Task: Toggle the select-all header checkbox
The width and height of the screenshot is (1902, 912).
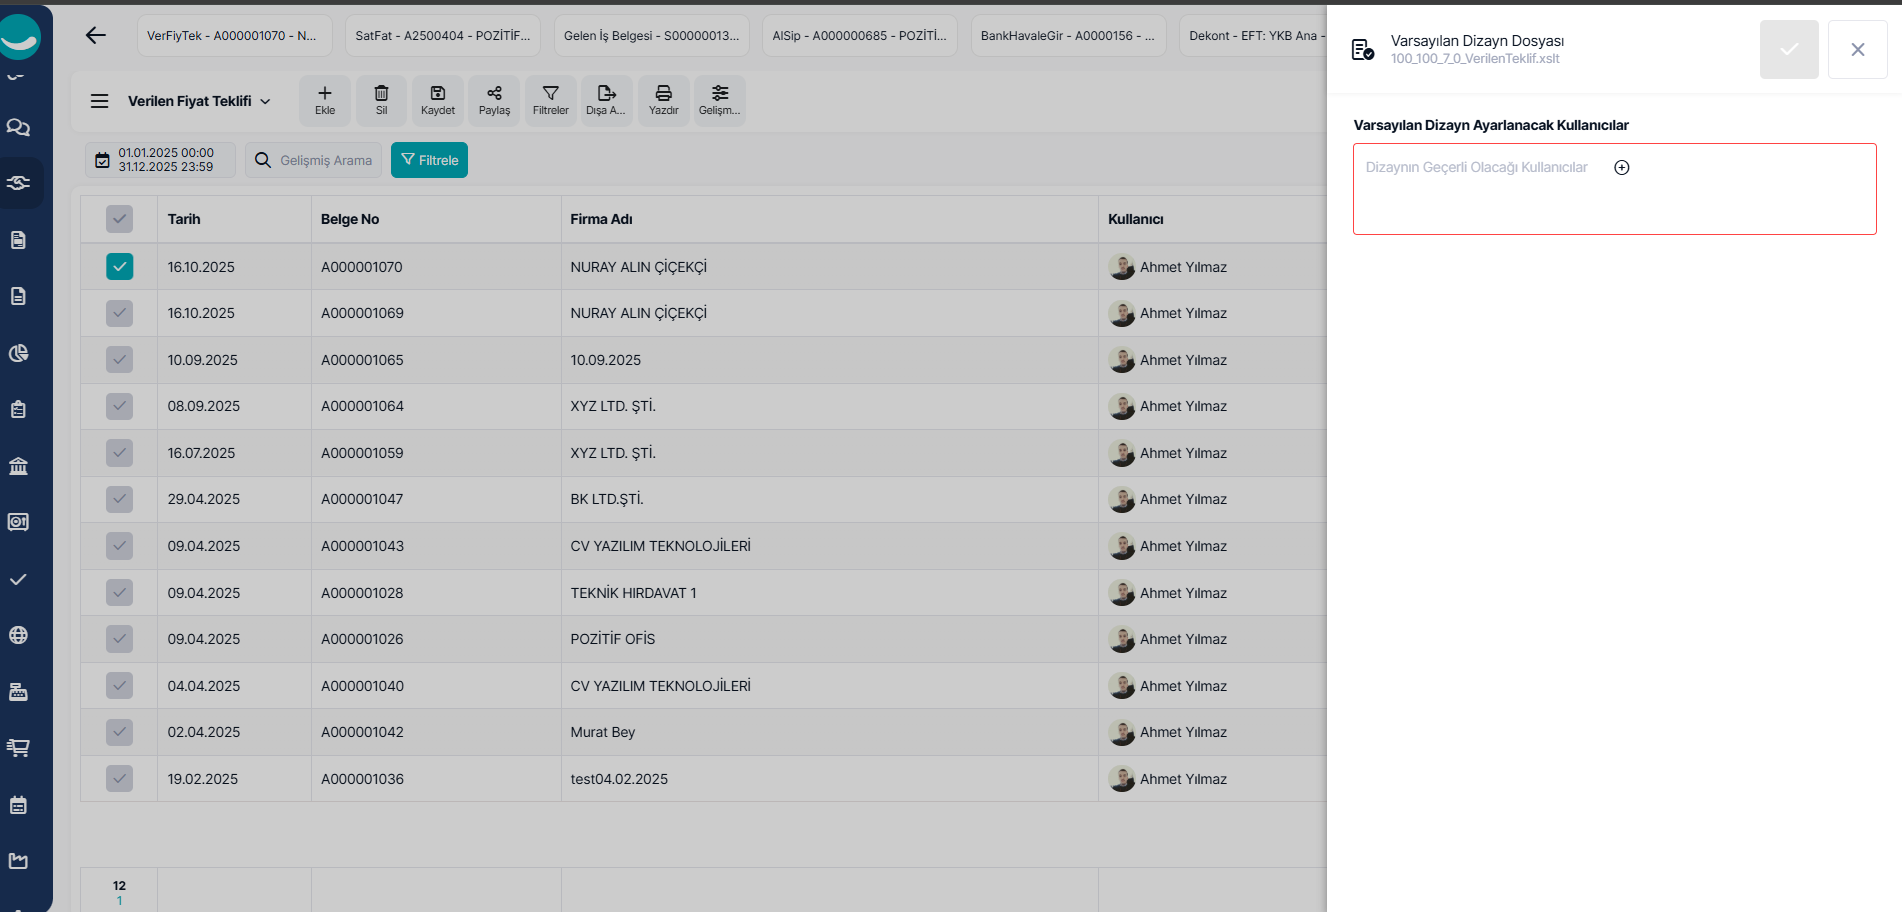Action: (x=119, y=219)
